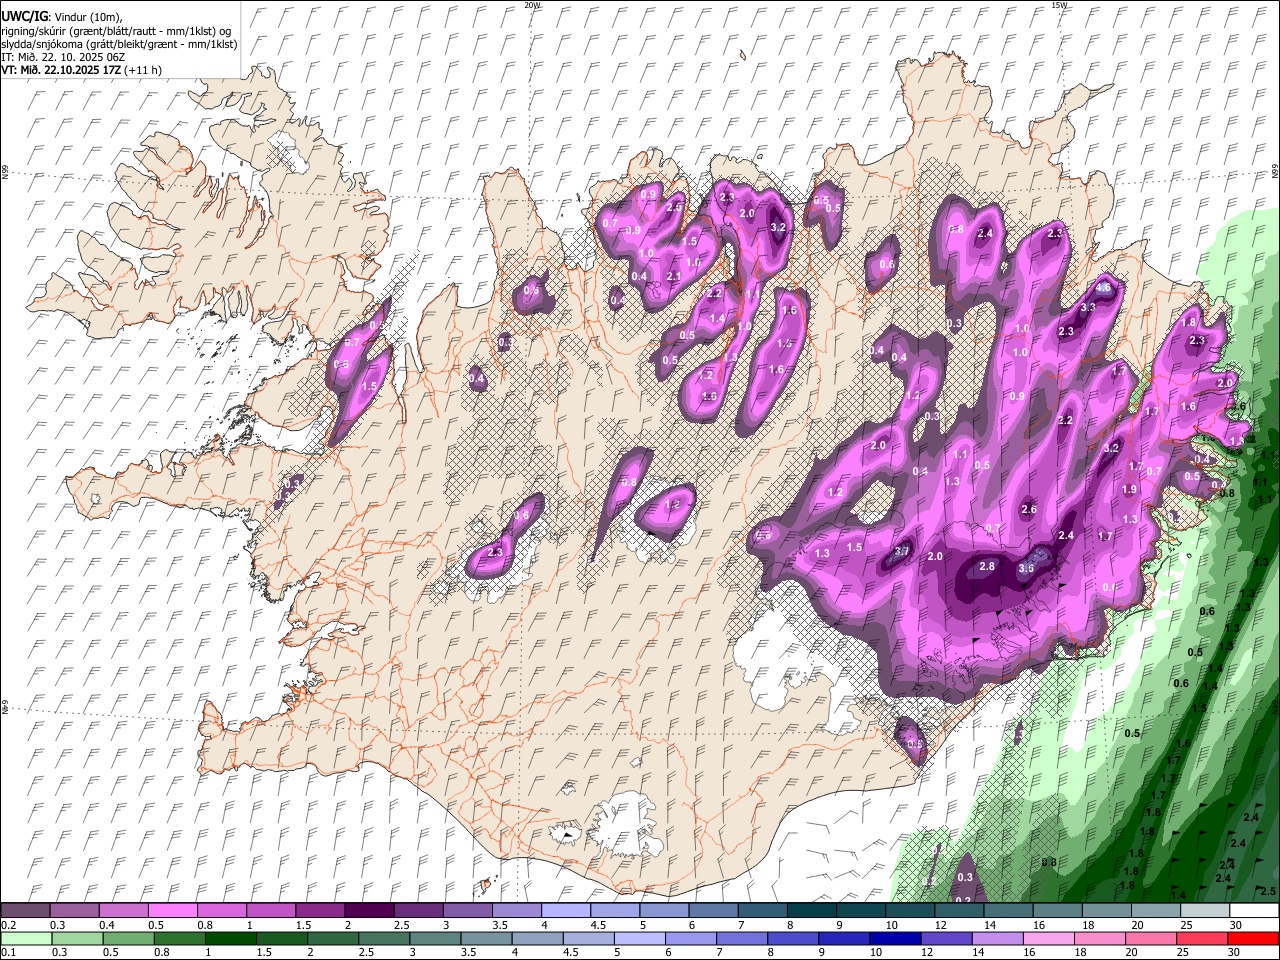
Task: Click the 'slydda/snjókoma' legend description line
Action: pyautogui.click(x=119, y=44)
